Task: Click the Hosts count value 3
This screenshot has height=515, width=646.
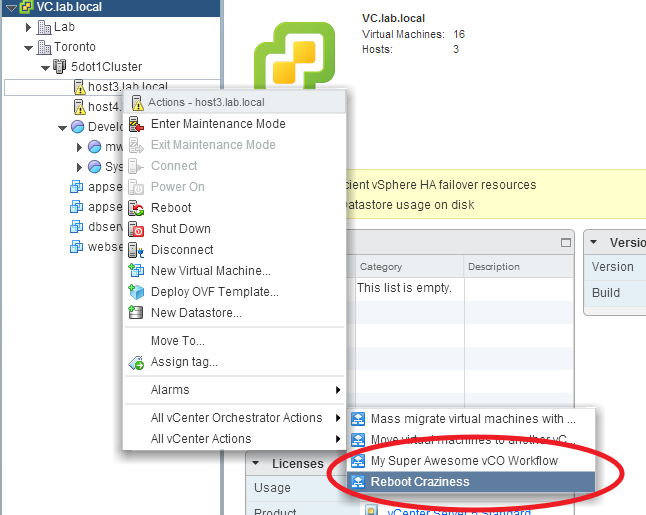Action: point(456,49)
